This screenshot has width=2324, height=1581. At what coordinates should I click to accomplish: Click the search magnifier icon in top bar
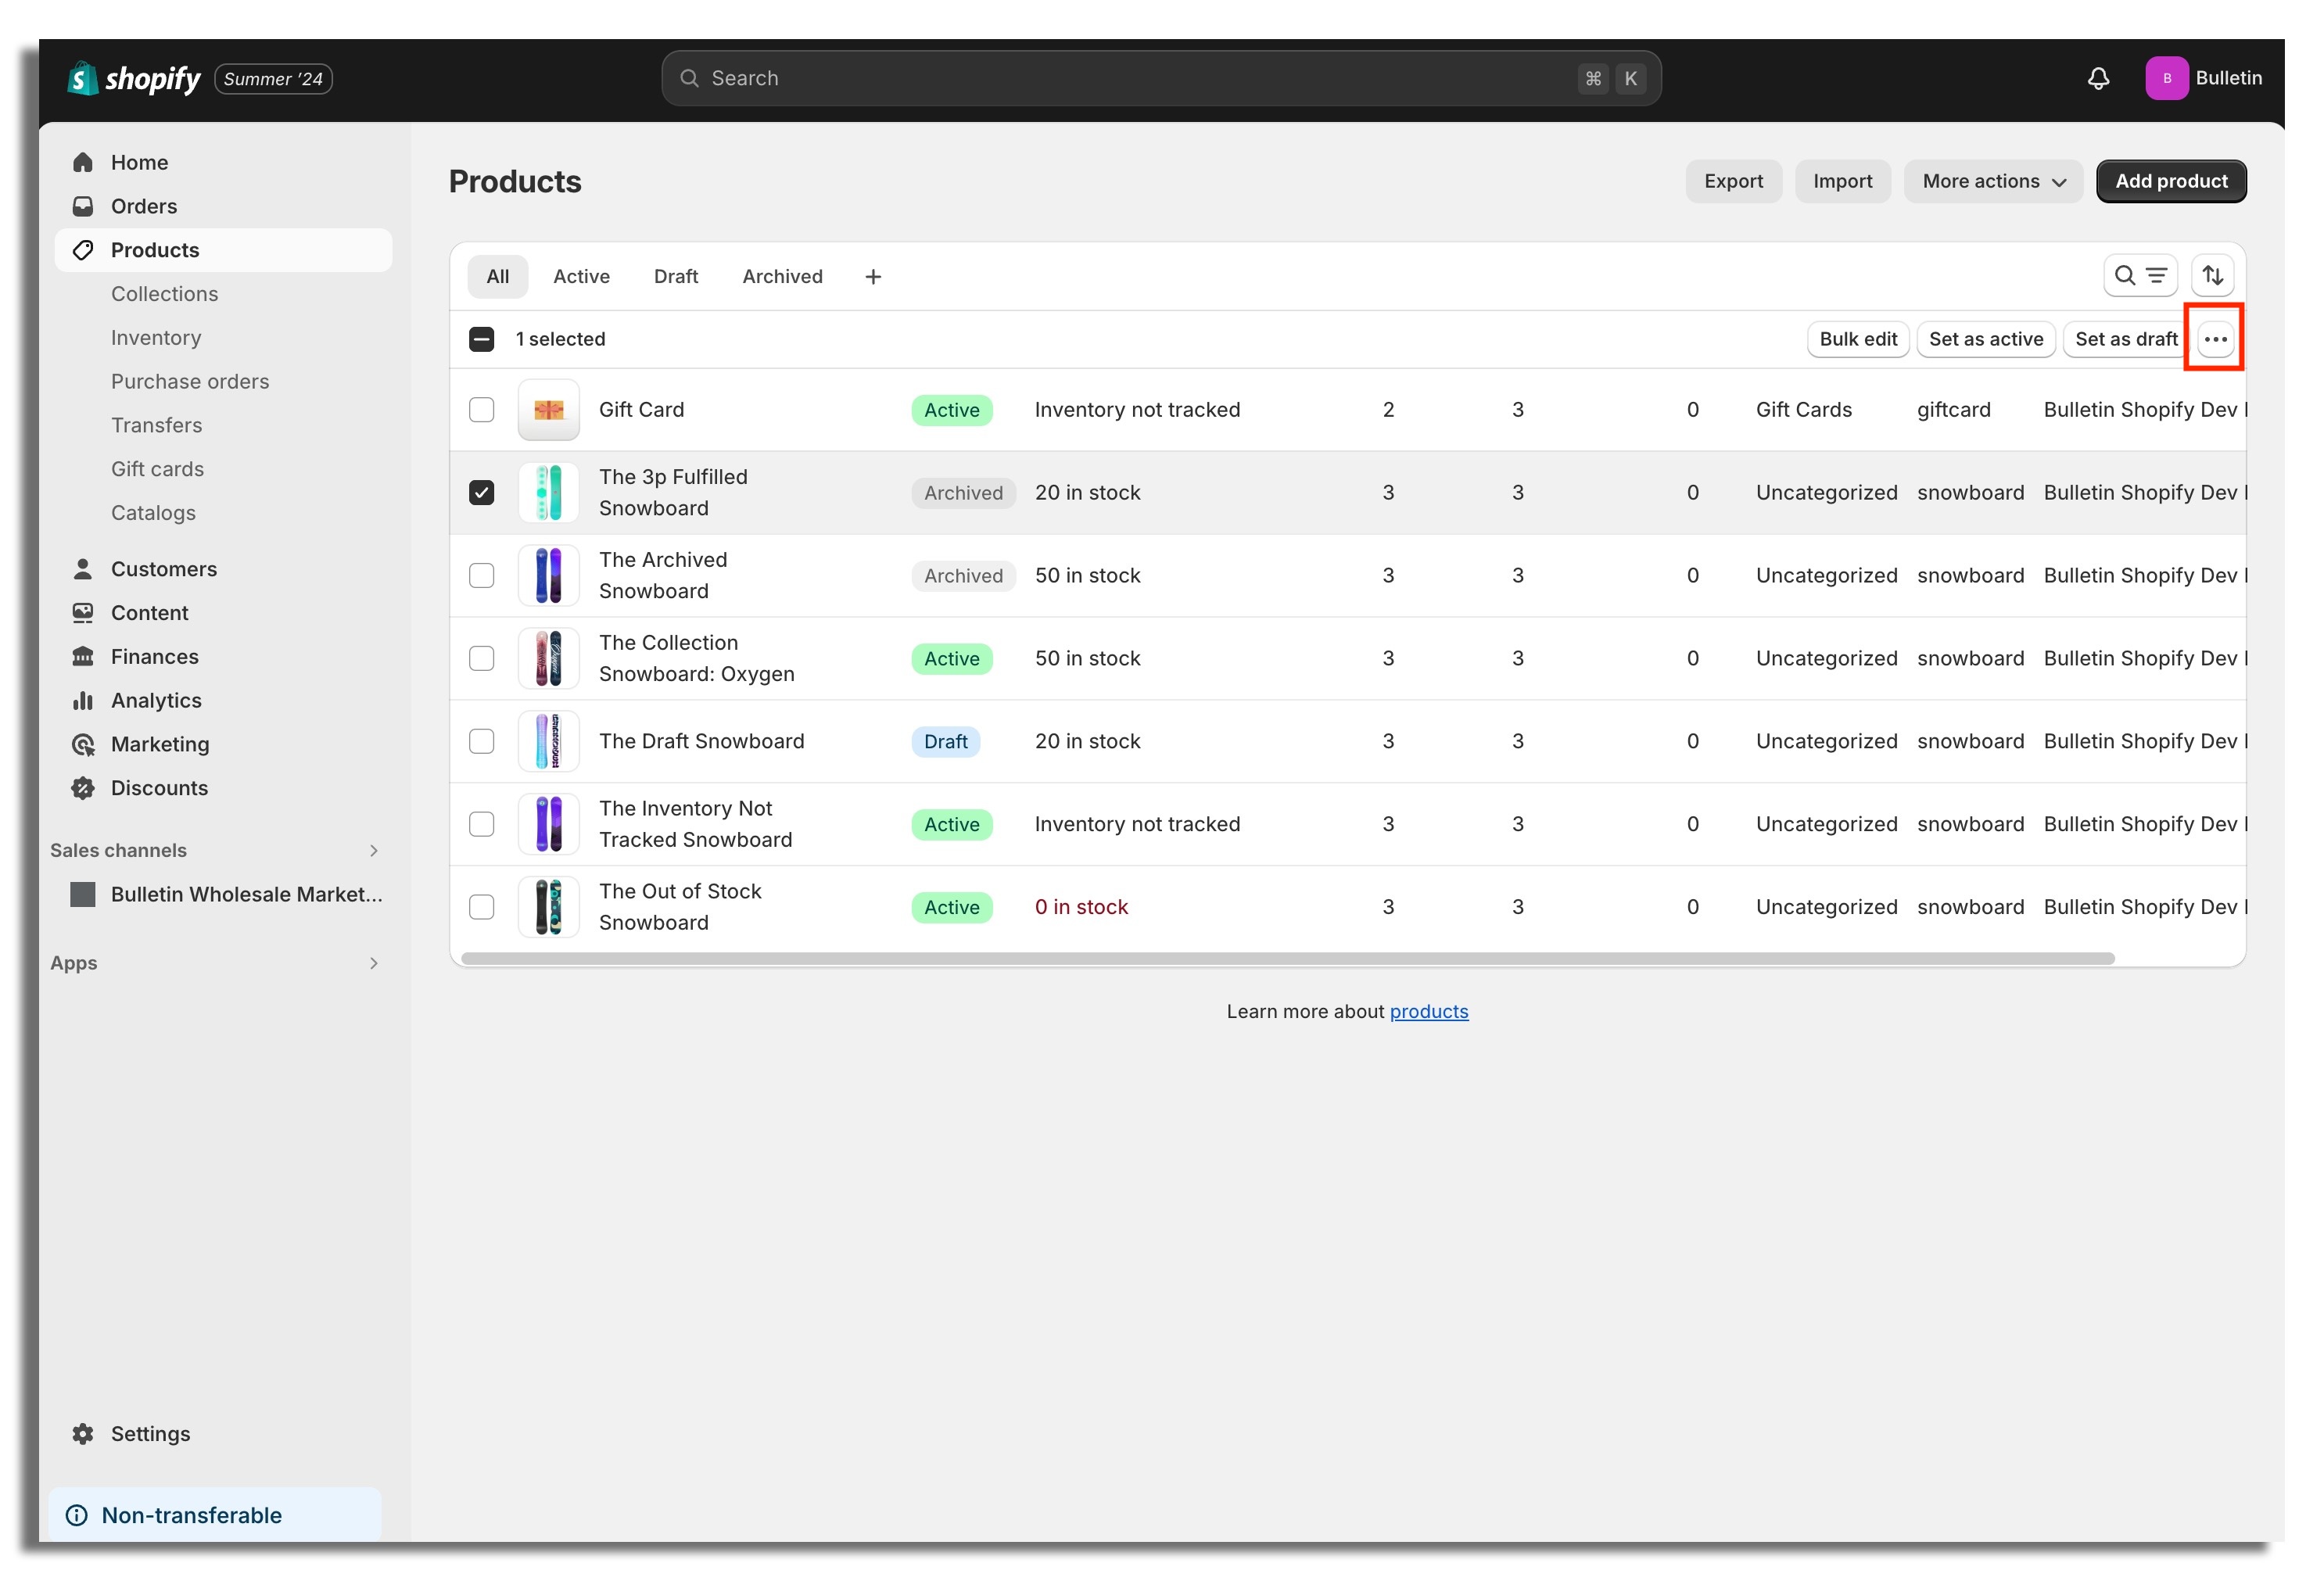point(689,78)
